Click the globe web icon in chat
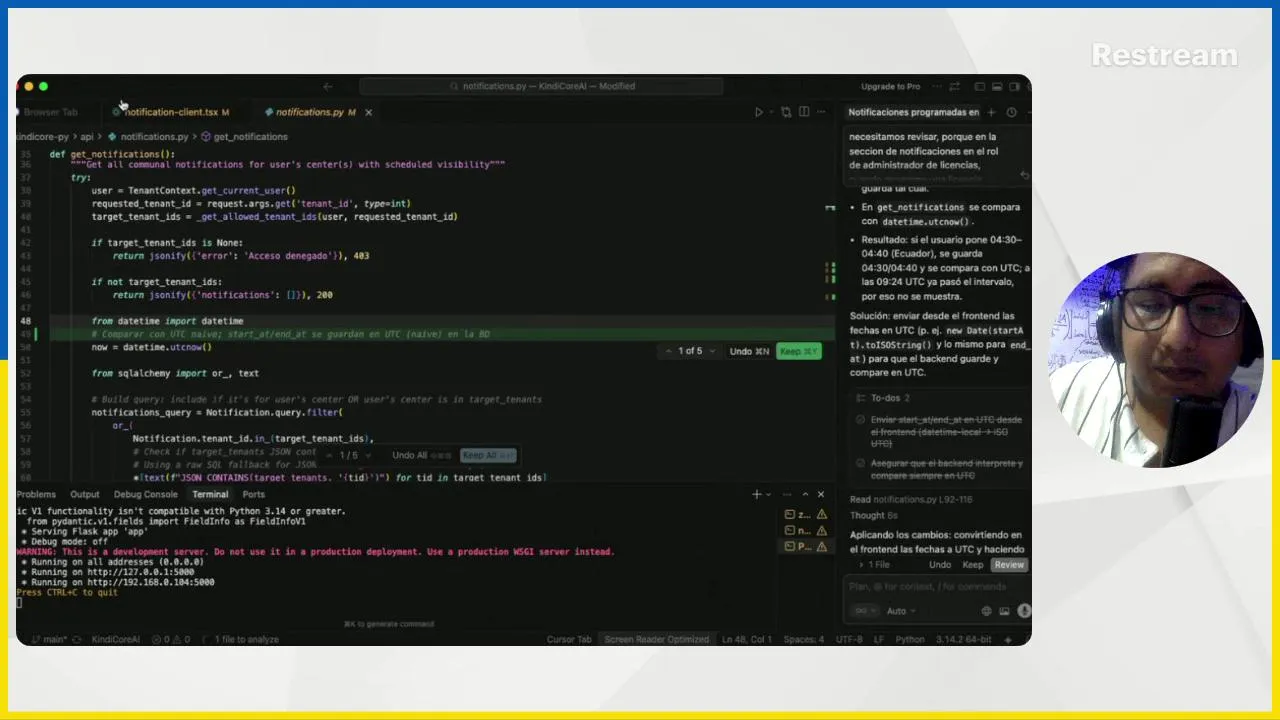The image size is (1280, 720). 987,611
